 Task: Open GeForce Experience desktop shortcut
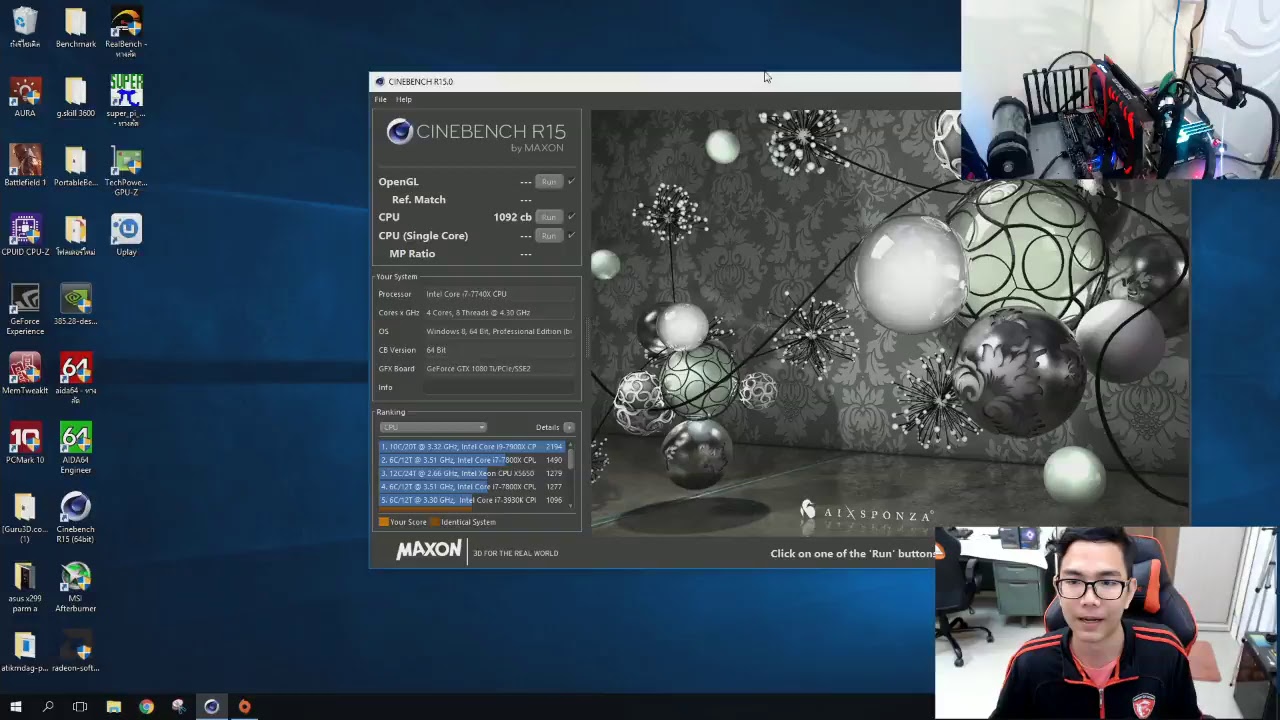(x=25, y=309)
